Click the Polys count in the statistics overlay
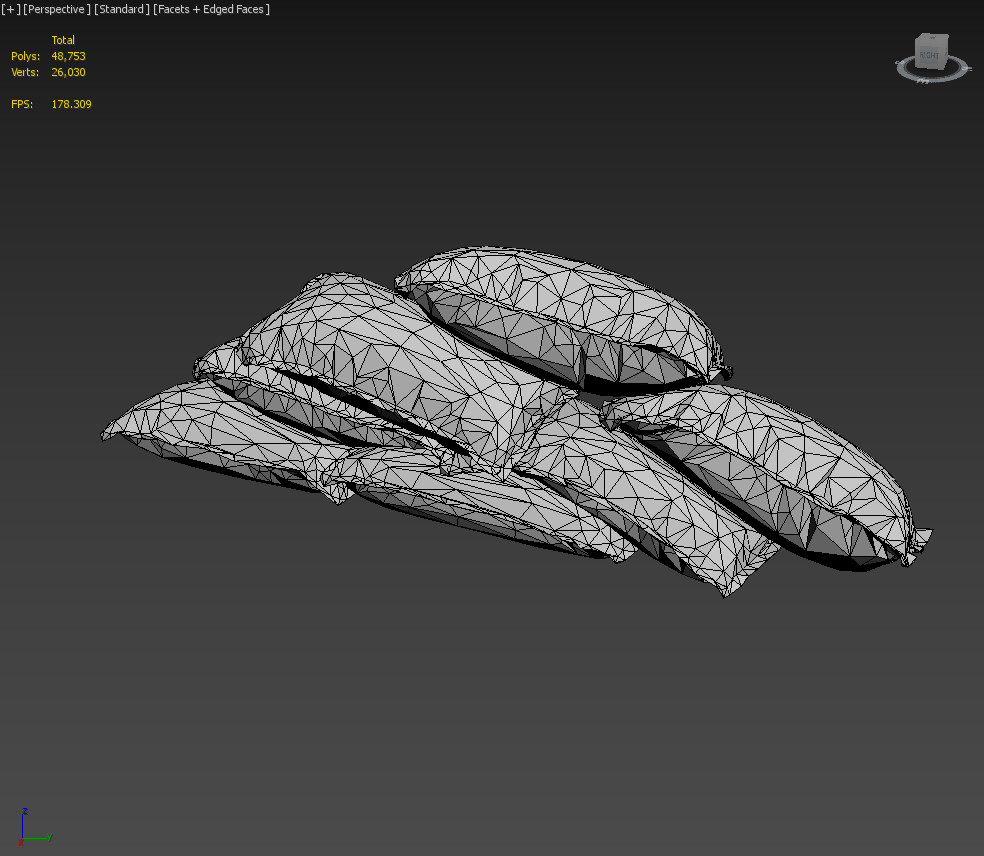Image resolution: width=984 pixels, height=856 pixels. (68, 56)
